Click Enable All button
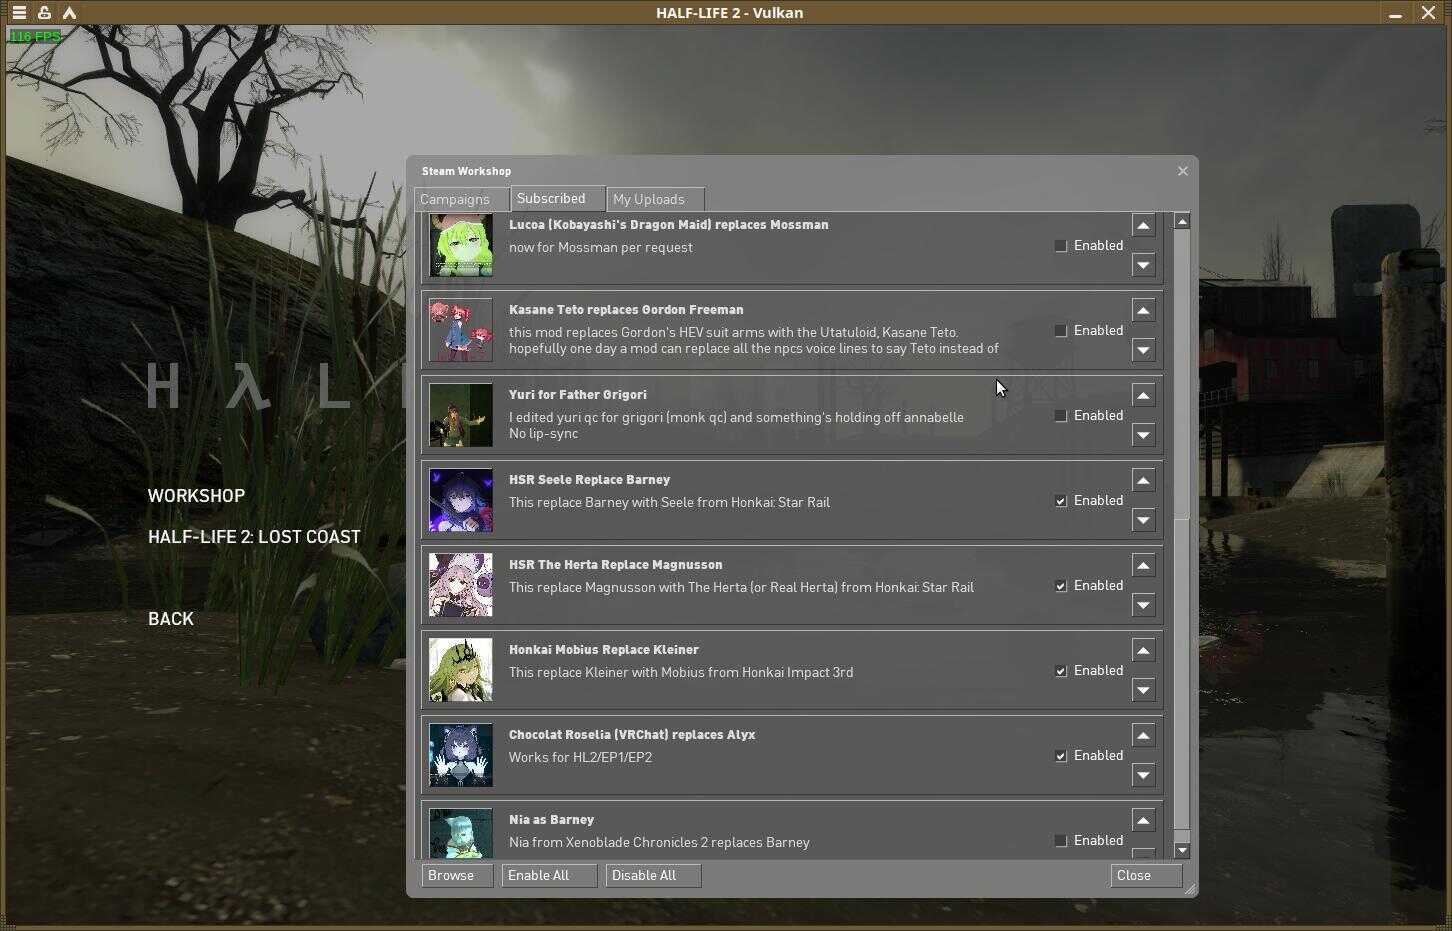Screen dimensions: 1452x931 click(550, 876)
